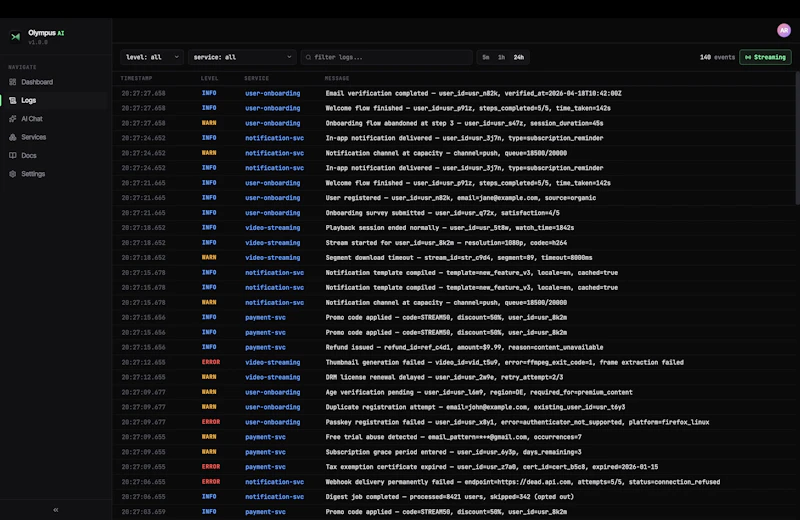Open the level: all dropdown
The width and height of the screenshot is (800, 520).
click(x=152, y=57)
